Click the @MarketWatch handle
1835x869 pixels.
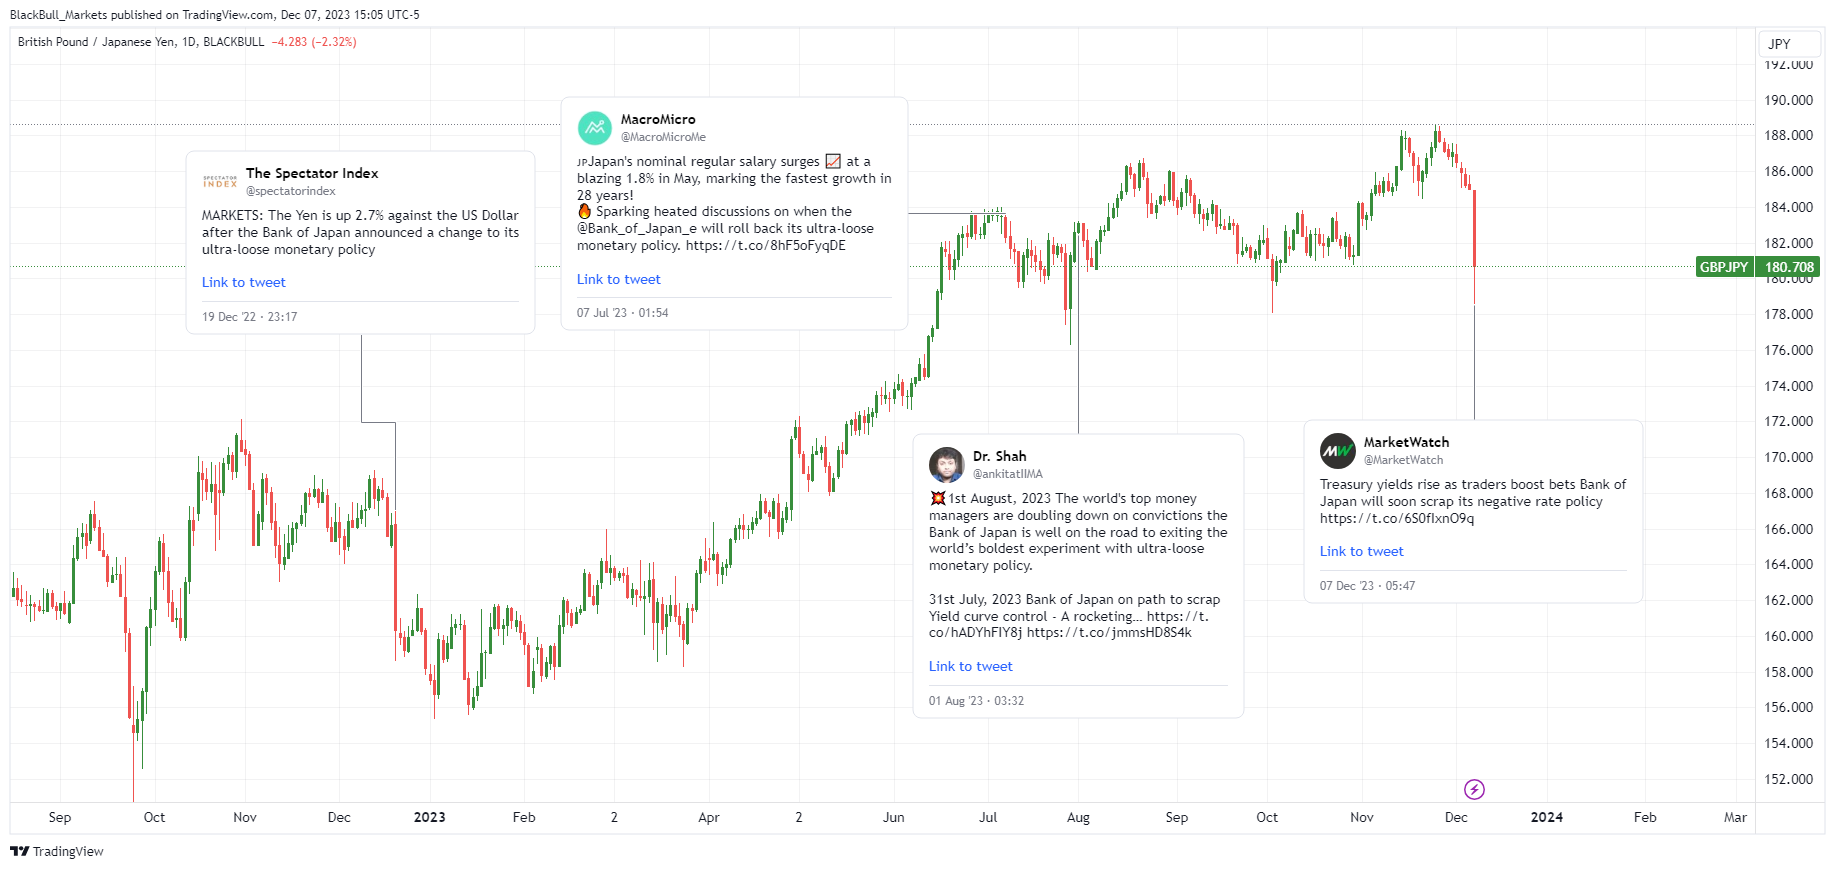point(1404,460)
